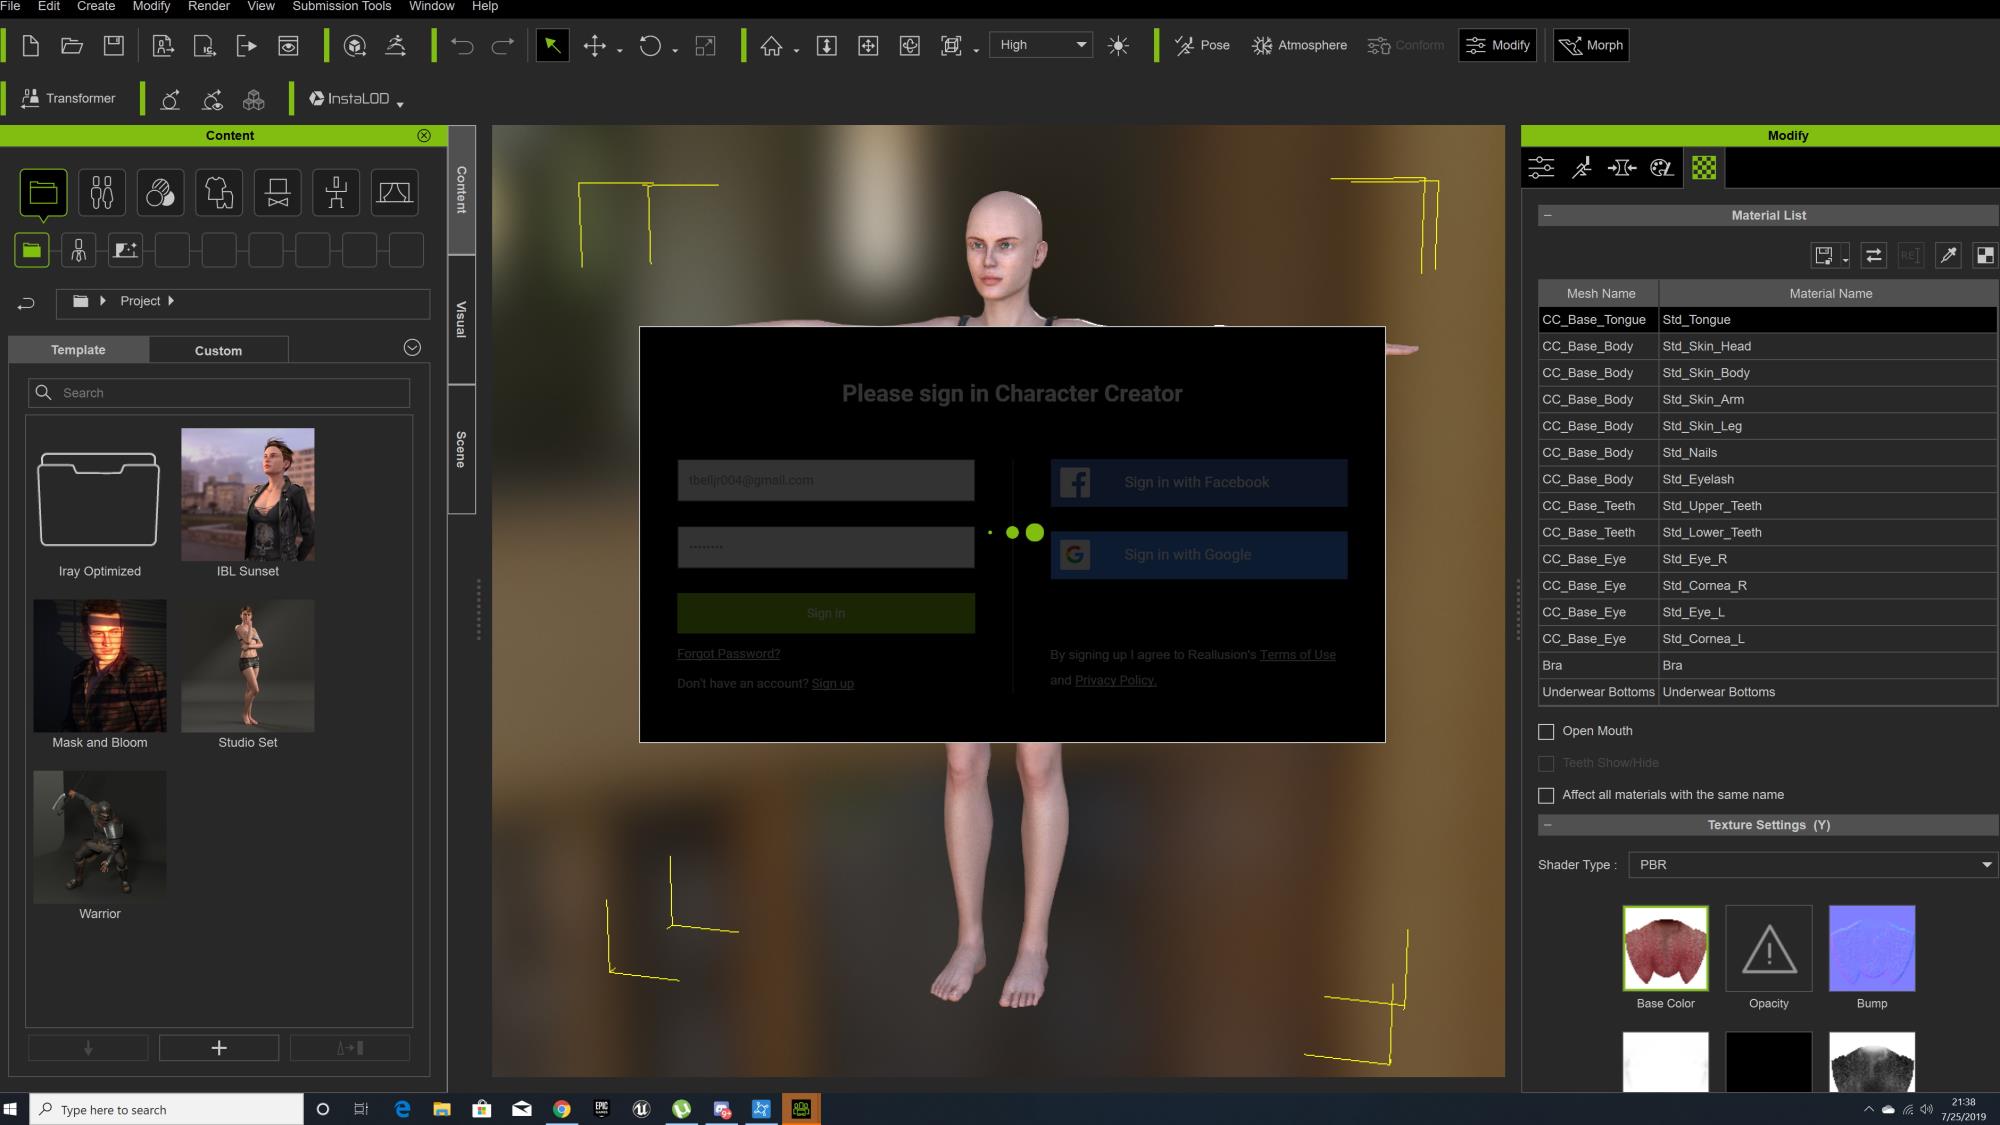Image resolution: width=2000 pixels, height=1125 pixels.
Task: Select the Warrior template
Action: tap(100, 837)
